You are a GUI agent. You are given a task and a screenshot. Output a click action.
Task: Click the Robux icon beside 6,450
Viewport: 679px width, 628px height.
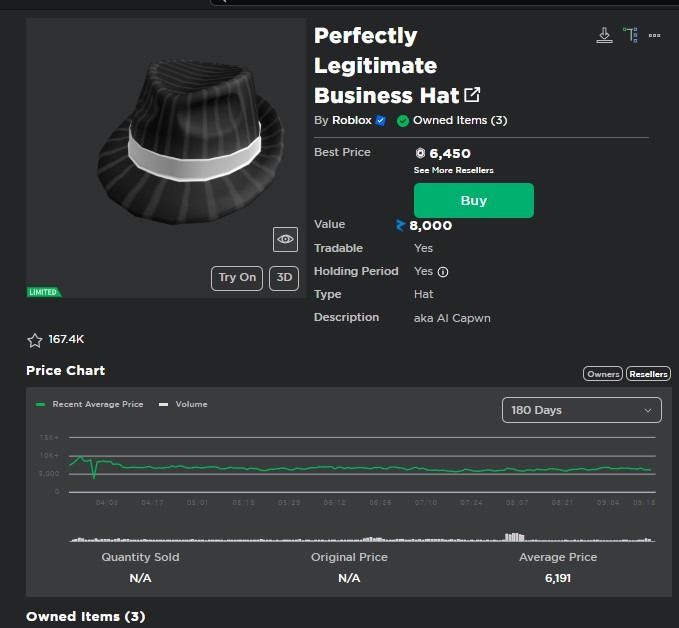[420, 153]
